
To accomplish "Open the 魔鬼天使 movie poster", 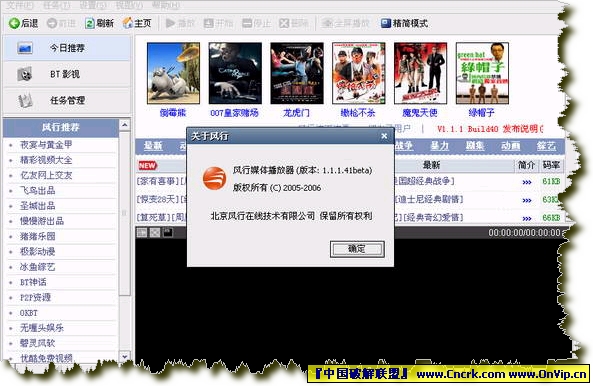I will coord(420,73).
